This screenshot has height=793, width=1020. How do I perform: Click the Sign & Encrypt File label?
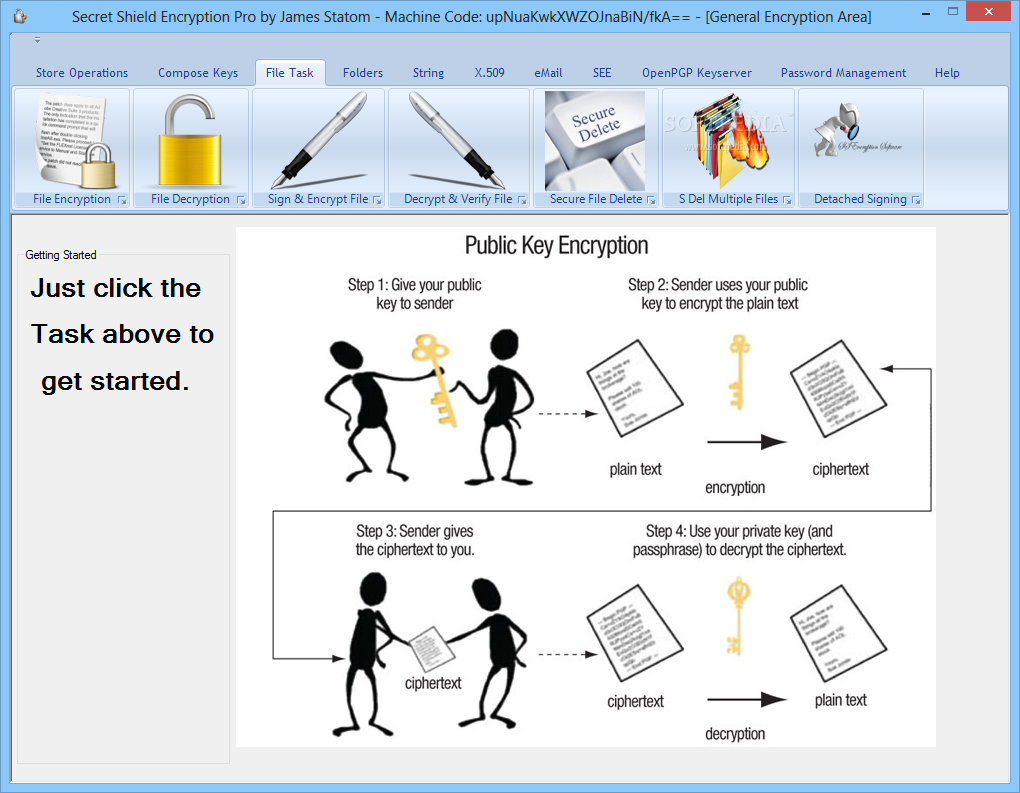(318, 199)
